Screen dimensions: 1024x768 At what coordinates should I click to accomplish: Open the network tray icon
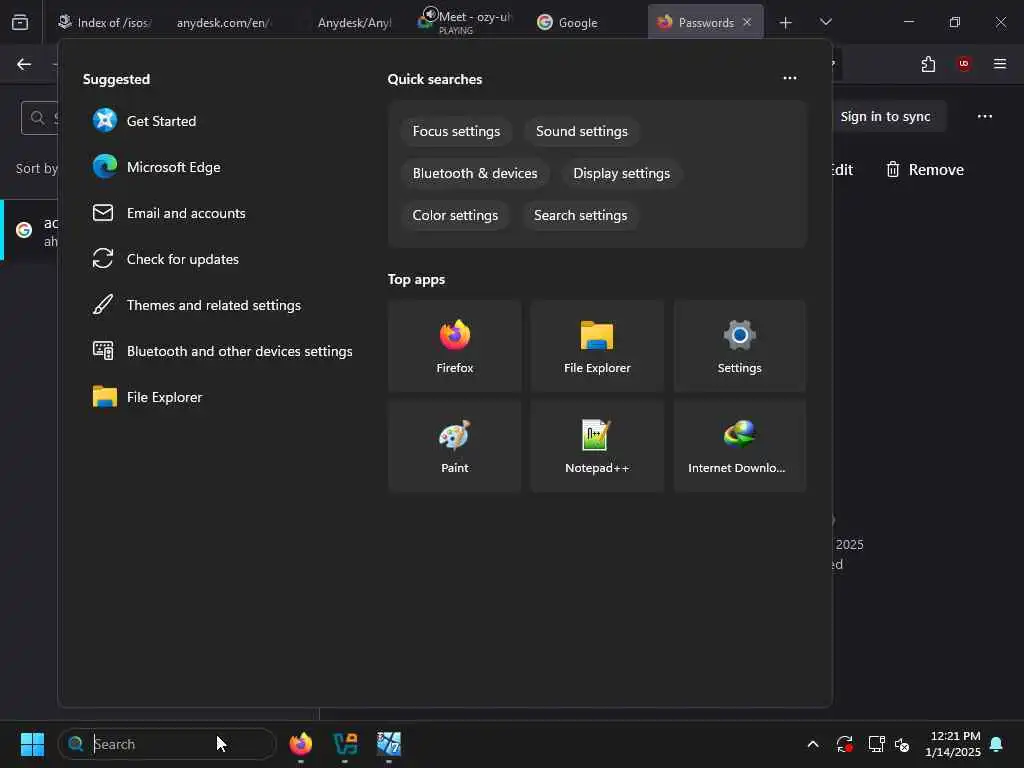point(876,744)
